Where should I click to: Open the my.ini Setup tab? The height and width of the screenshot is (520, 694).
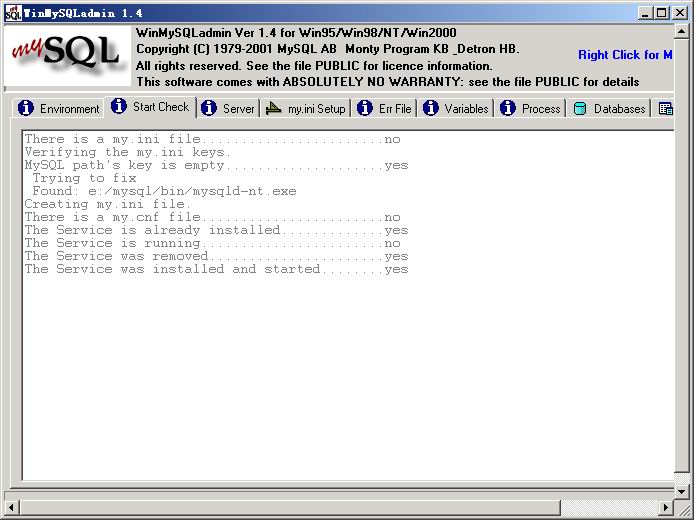(305, 108)
